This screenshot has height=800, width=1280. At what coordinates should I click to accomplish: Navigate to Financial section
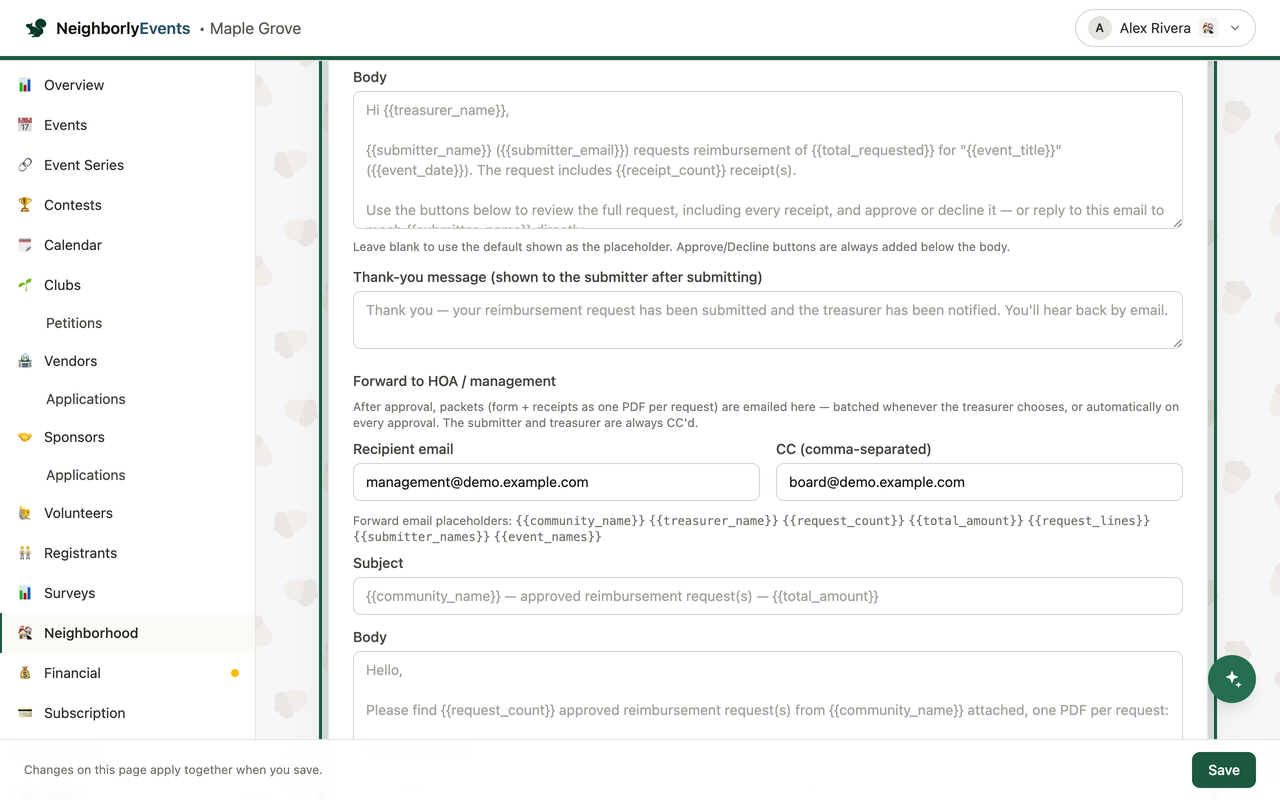click(x=128, y=673)
